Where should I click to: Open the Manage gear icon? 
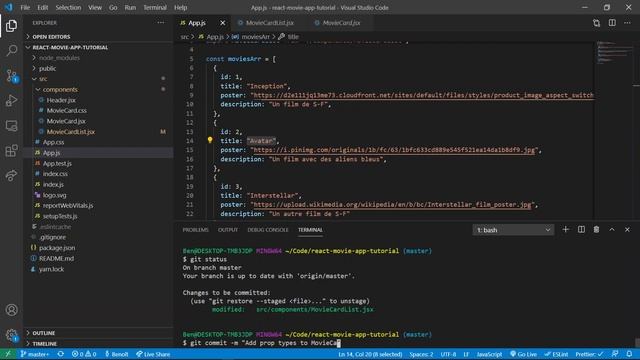click(x=11, y=336)
